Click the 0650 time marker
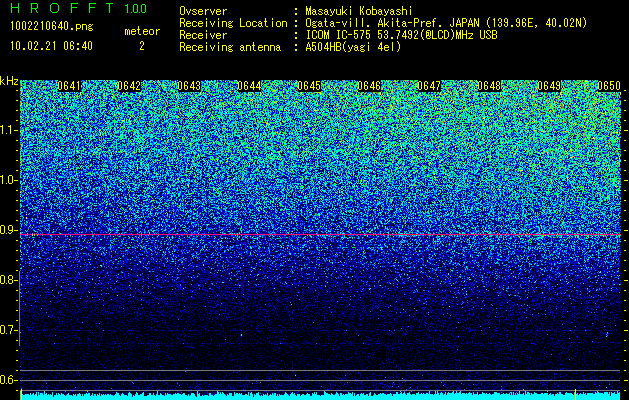Screen dimensions: 629x400 click(609, 86)
